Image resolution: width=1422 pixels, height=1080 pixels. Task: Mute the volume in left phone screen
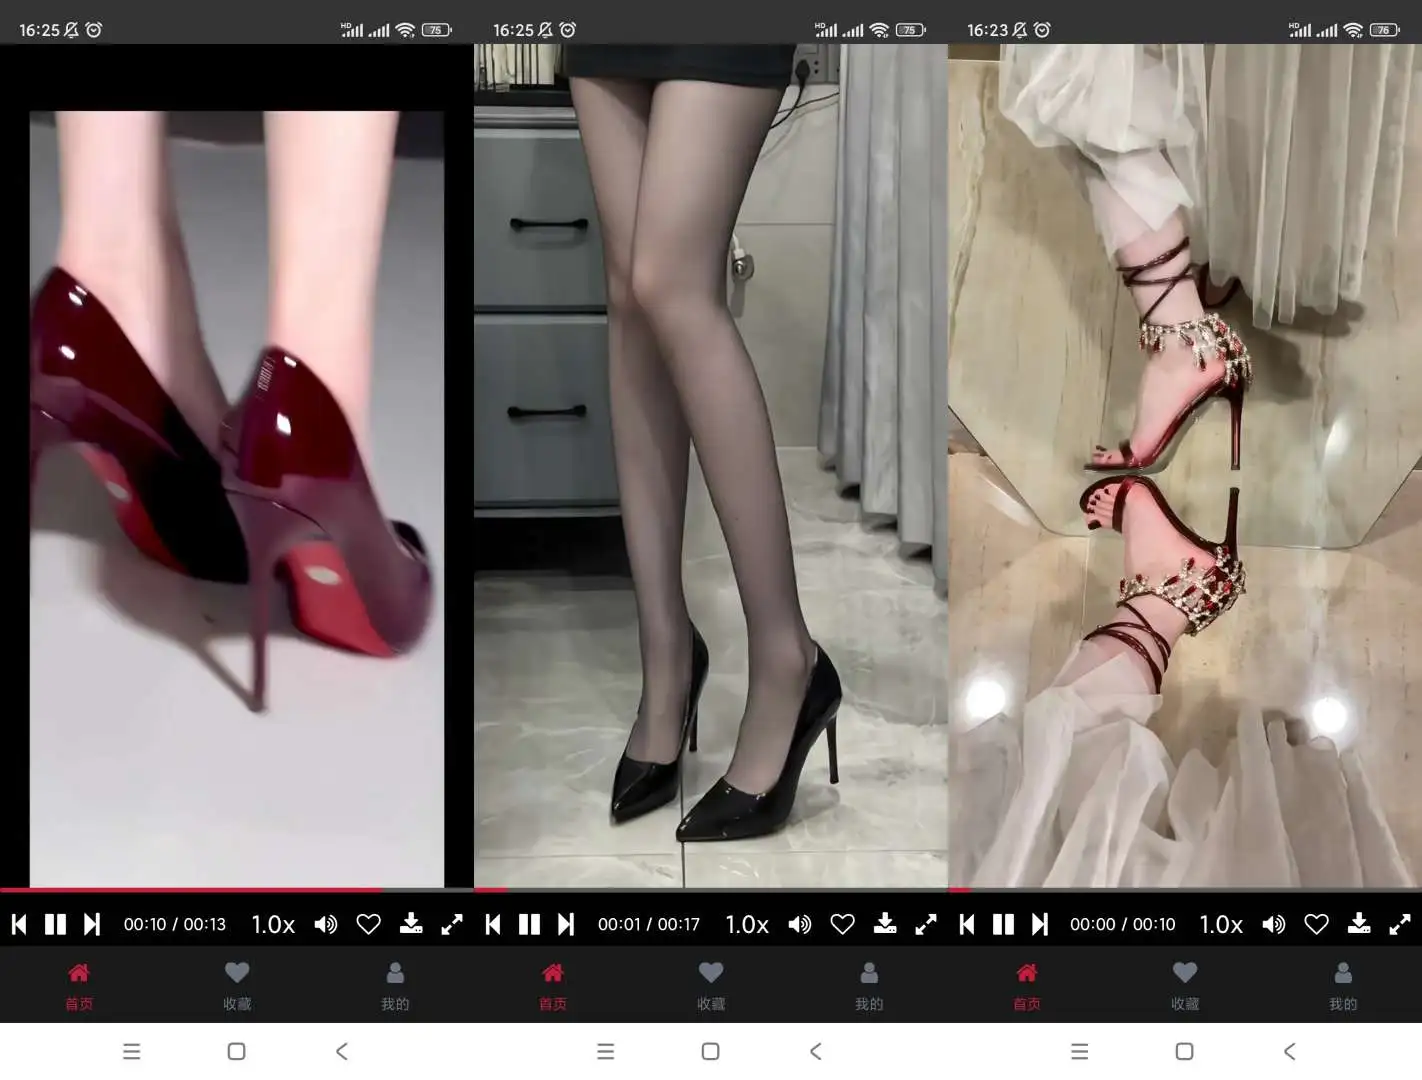coord(326,924)
